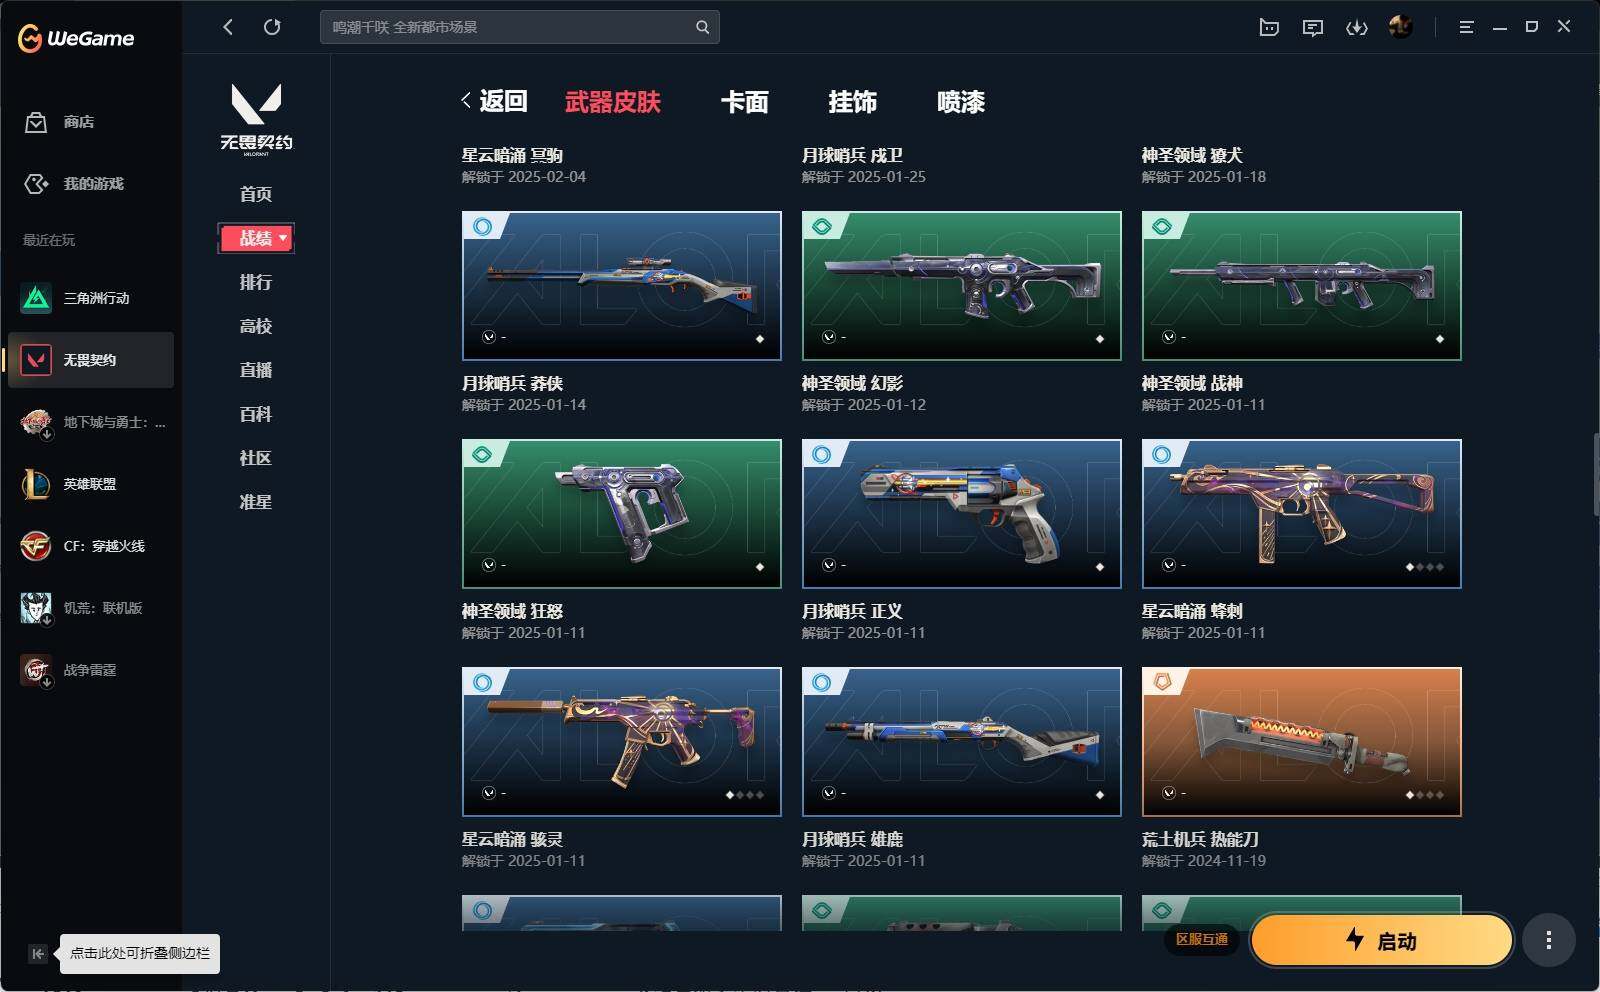
Task: Expand the small circle dropdown under 月球哨兵 正义 revolver
Action: click(829, 565)
